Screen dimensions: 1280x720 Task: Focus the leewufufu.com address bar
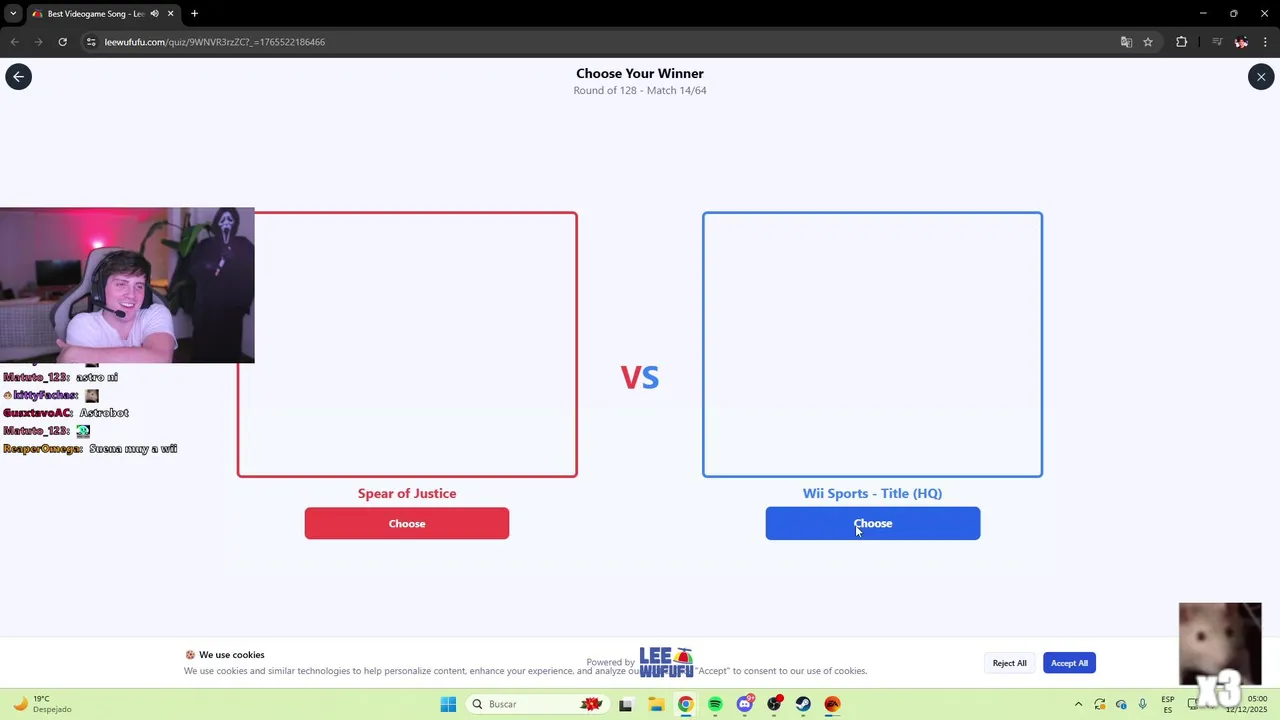click(600, 42)
